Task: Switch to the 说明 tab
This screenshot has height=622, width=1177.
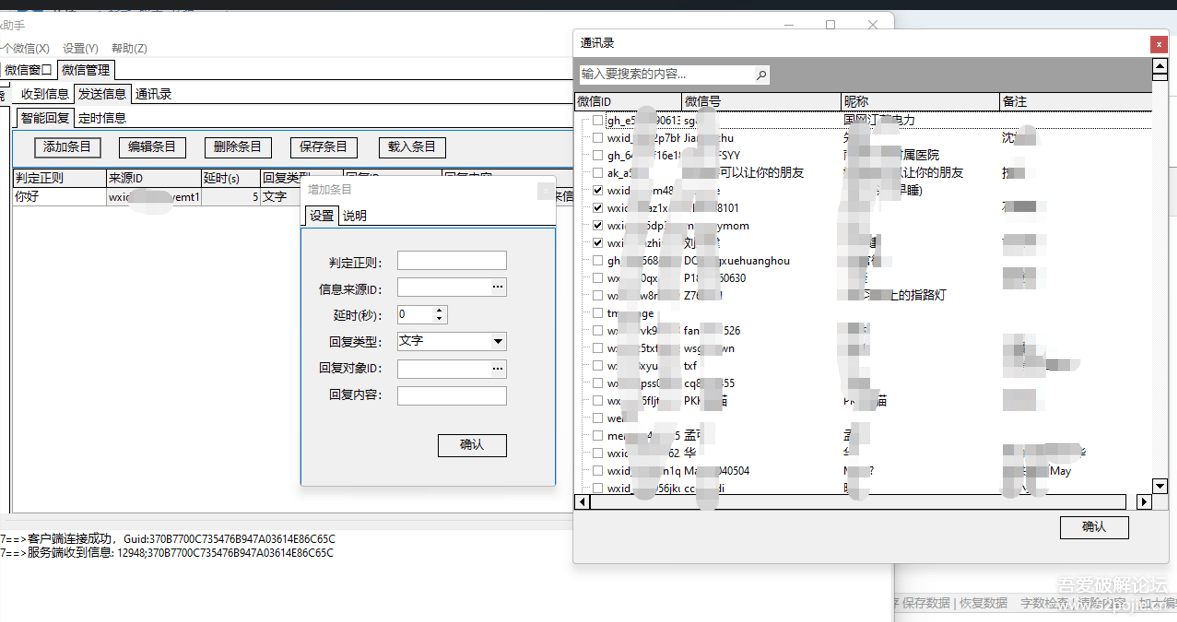Action: (x=354, y=216)
